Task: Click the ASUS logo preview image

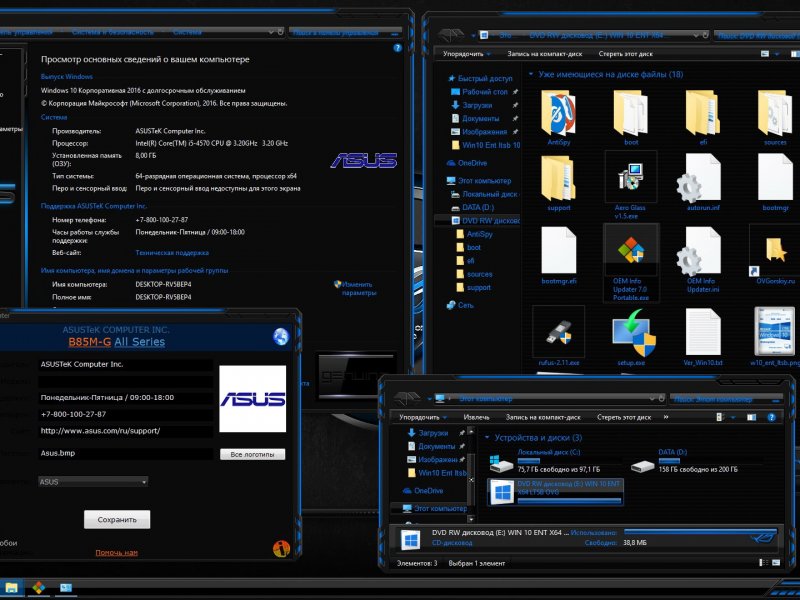Action: (253, 398)
